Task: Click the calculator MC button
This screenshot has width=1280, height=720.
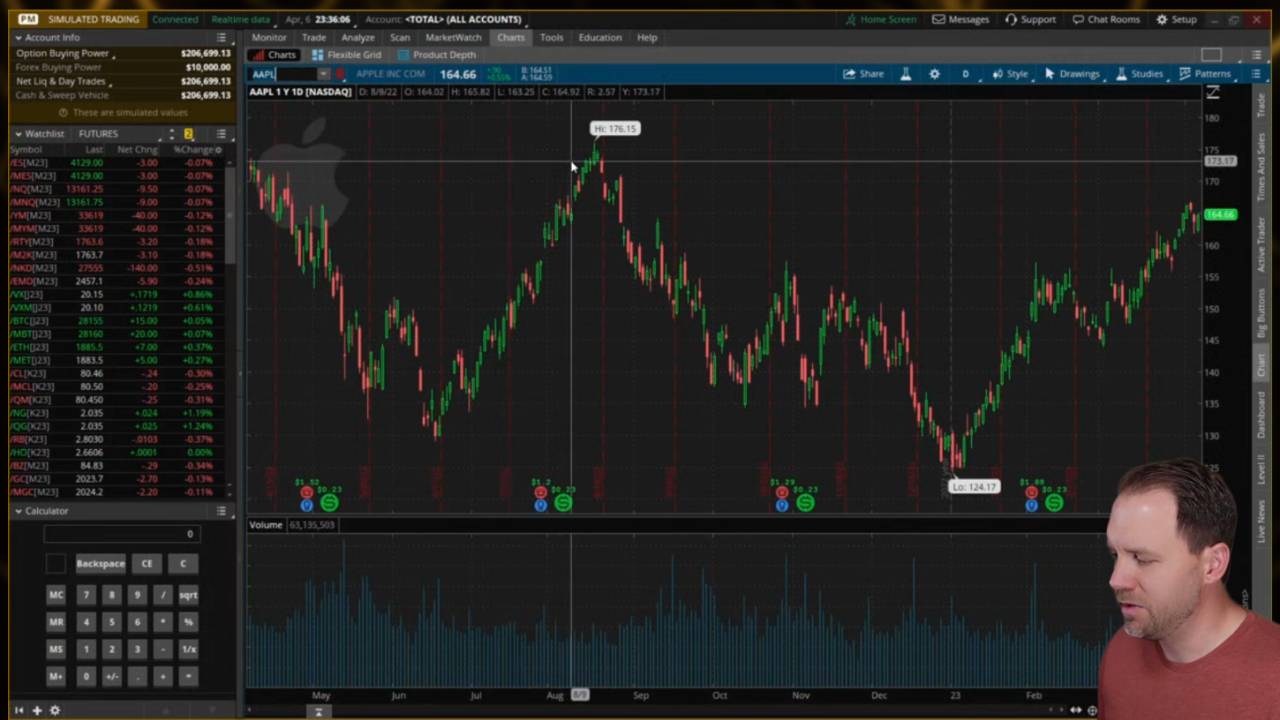Action: tap(56, 595)
